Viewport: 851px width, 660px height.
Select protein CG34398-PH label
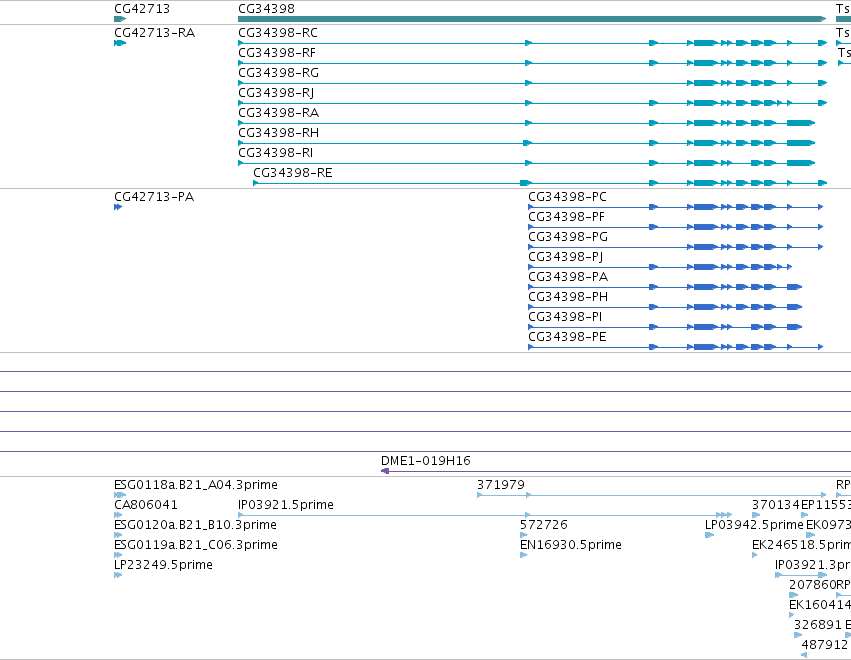click(568, 297)
